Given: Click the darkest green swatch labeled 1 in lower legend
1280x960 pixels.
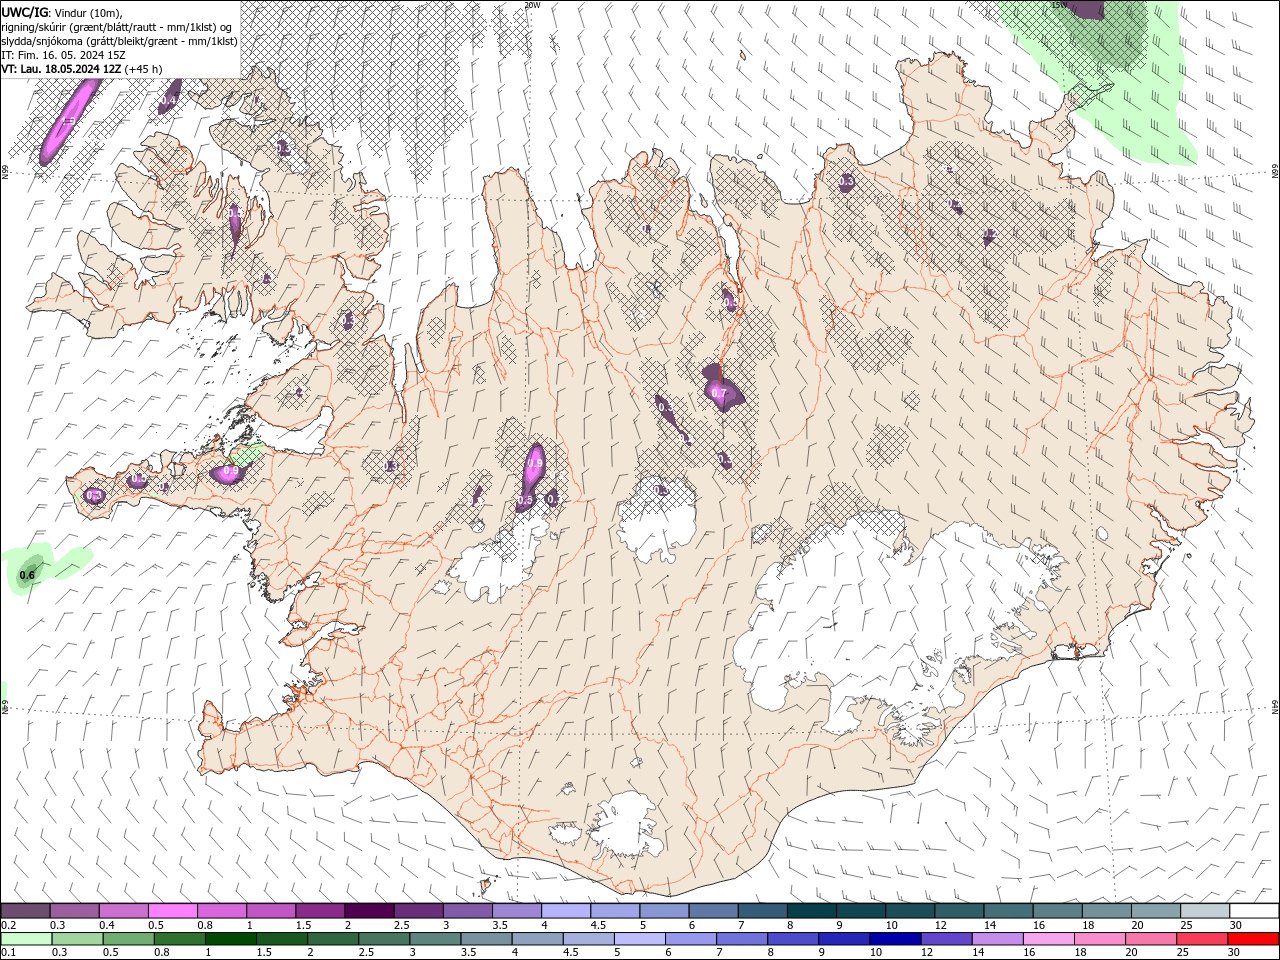Looking at the screenshot, I should point(230,939).
